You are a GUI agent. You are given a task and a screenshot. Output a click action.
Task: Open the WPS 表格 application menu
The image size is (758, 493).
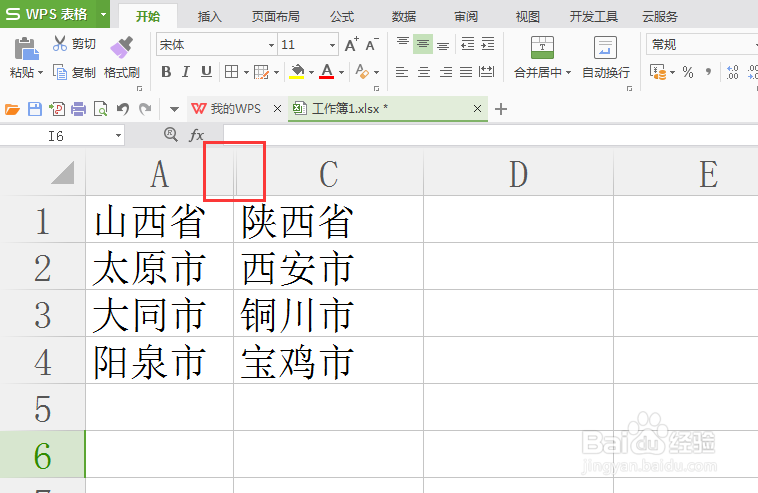(x=55, y=14)
